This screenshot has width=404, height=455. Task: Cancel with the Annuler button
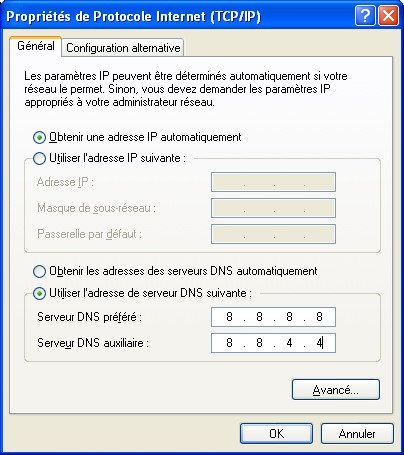click(x=357, y=434)
